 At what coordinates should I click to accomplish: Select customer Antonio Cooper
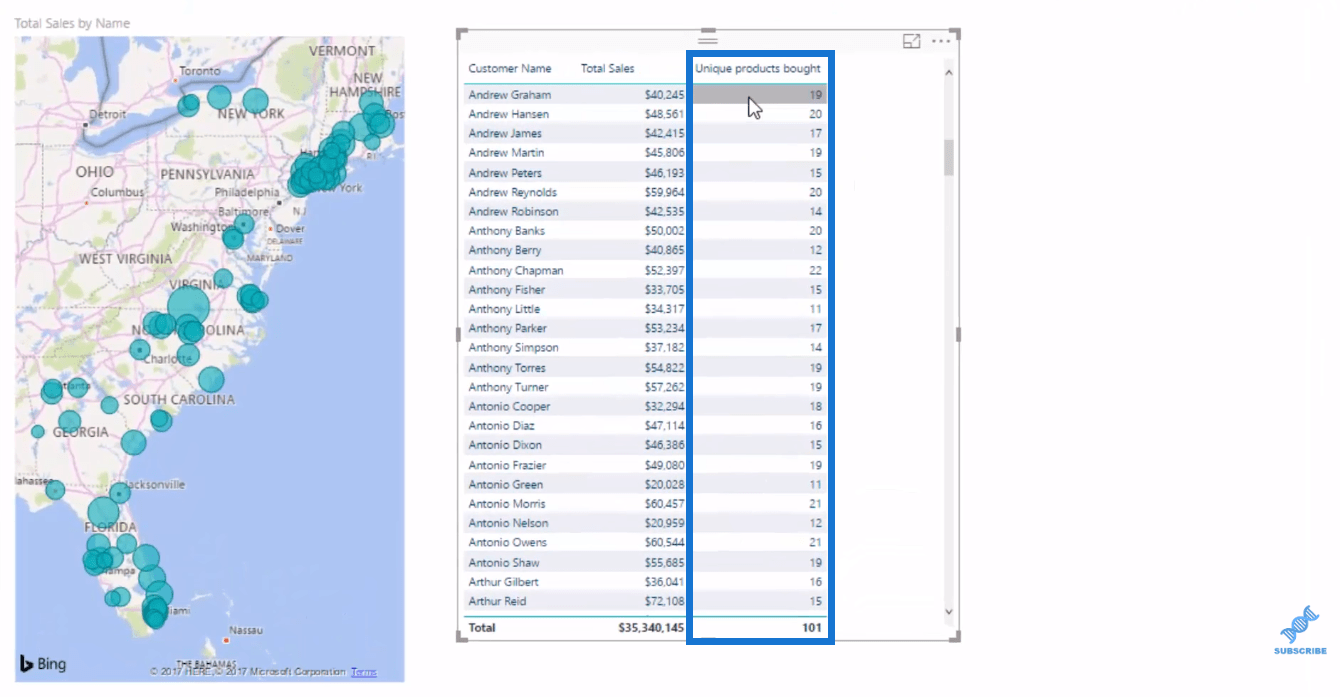(x=509, y=407)
